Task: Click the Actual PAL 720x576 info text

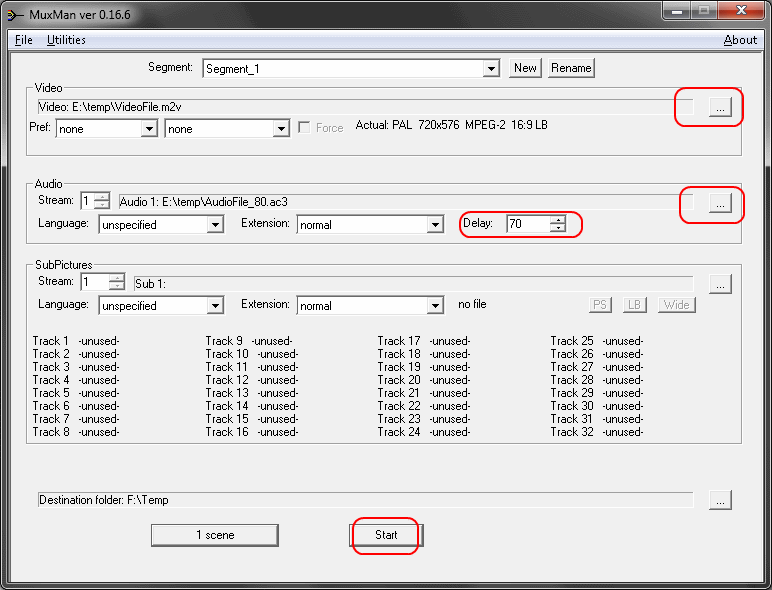Action: coord(451,125)
